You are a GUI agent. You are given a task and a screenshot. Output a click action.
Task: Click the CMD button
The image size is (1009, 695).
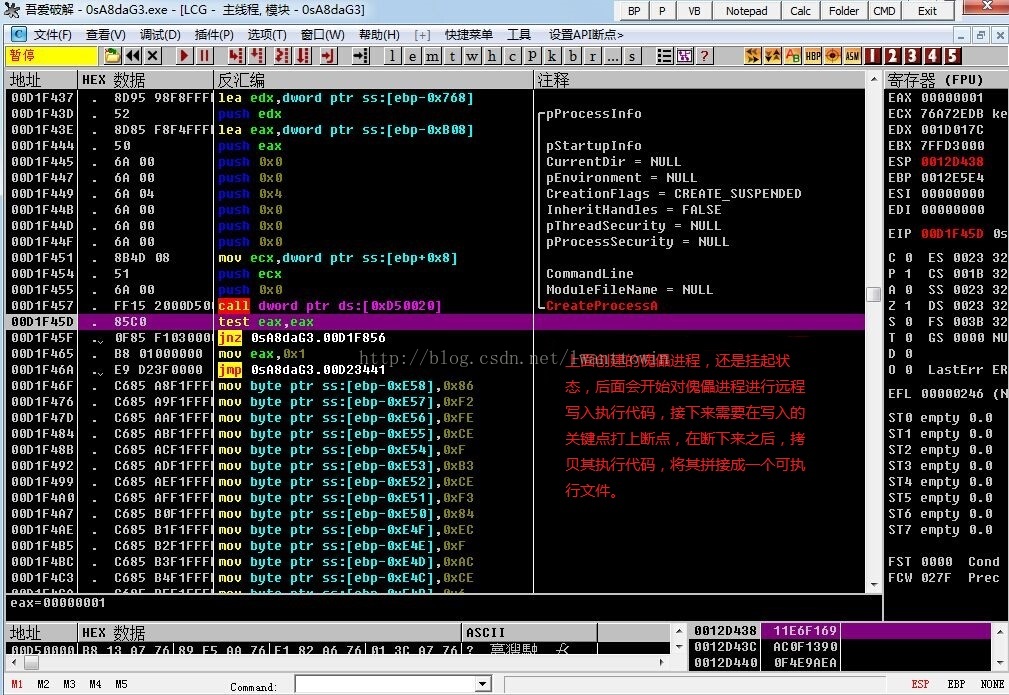coord(884,10)
